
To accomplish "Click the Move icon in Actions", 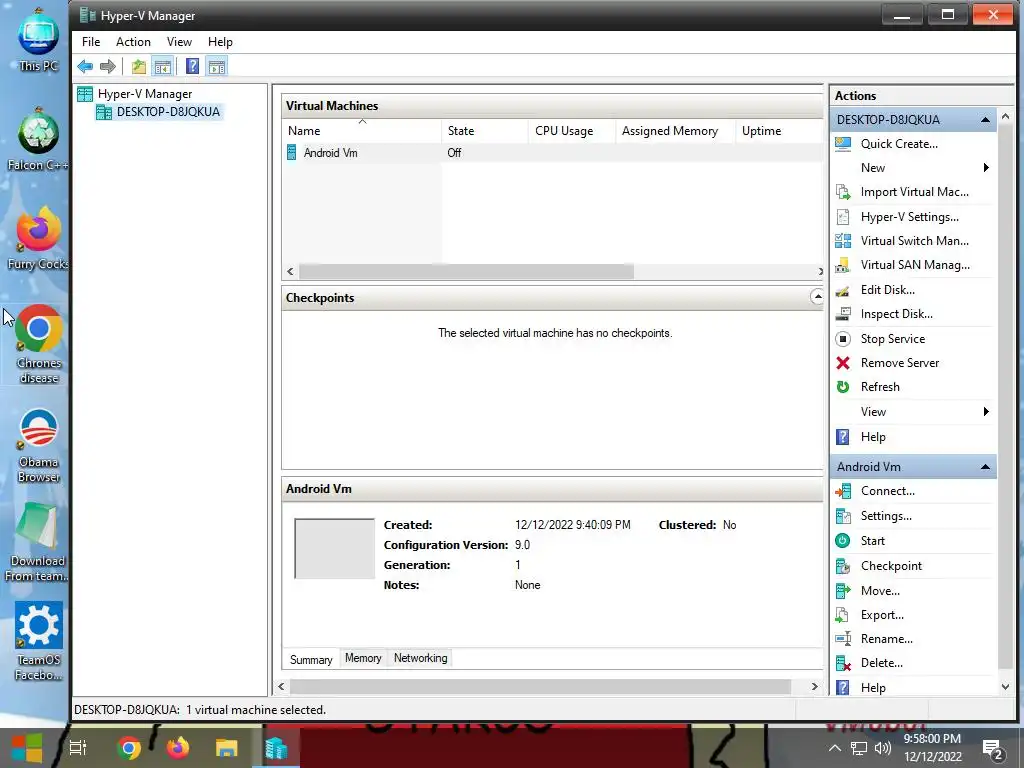I will pos(843,591).
